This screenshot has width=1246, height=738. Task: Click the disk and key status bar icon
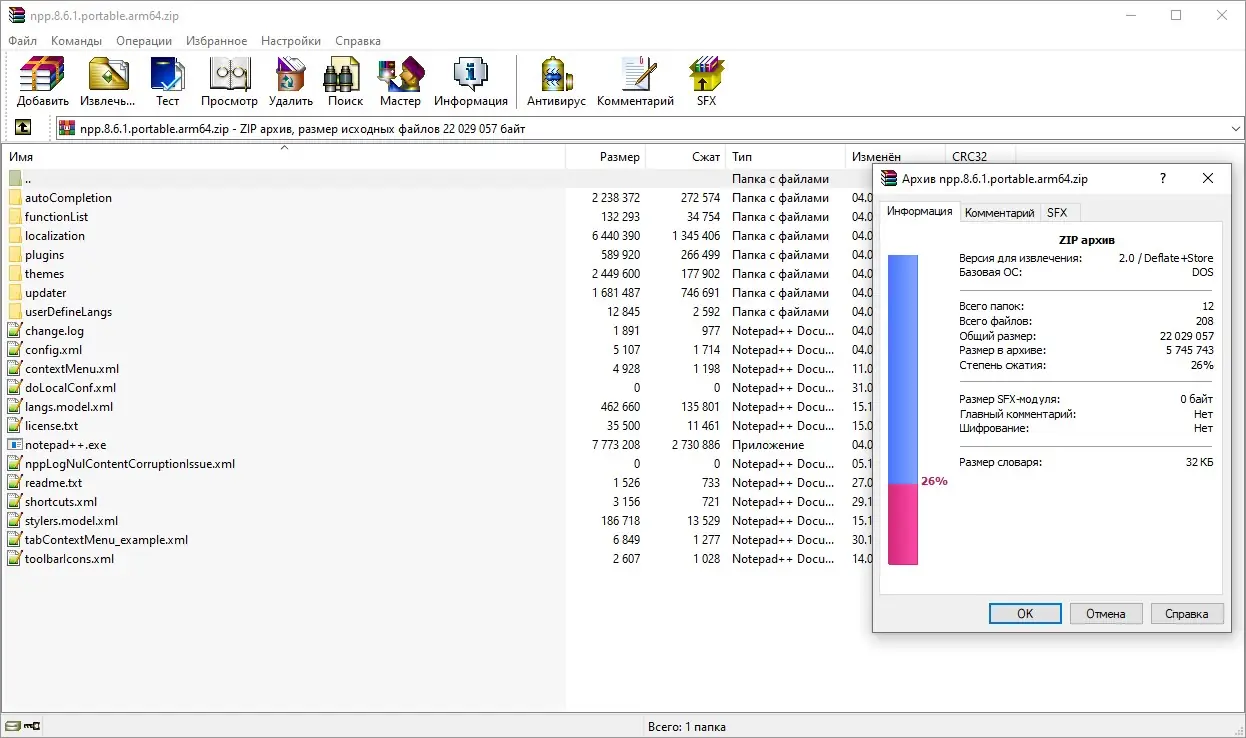click(23, 726)
